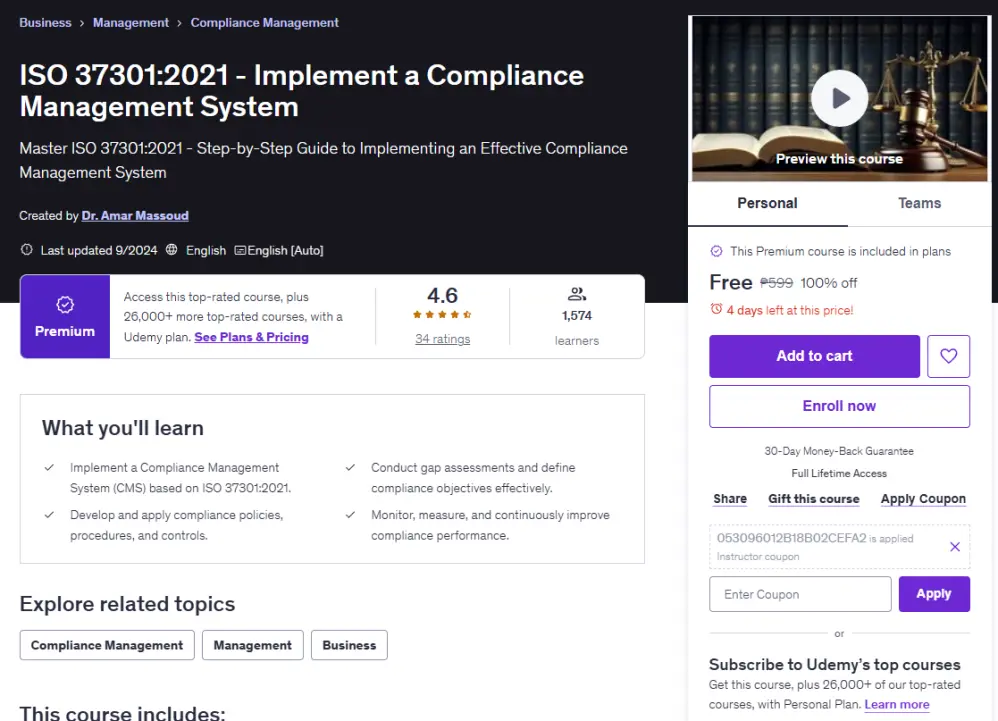The image size is (998, 721).
Task: Click the '30-Day Money-Back Guarantee' text
Action: click(839, 451)
